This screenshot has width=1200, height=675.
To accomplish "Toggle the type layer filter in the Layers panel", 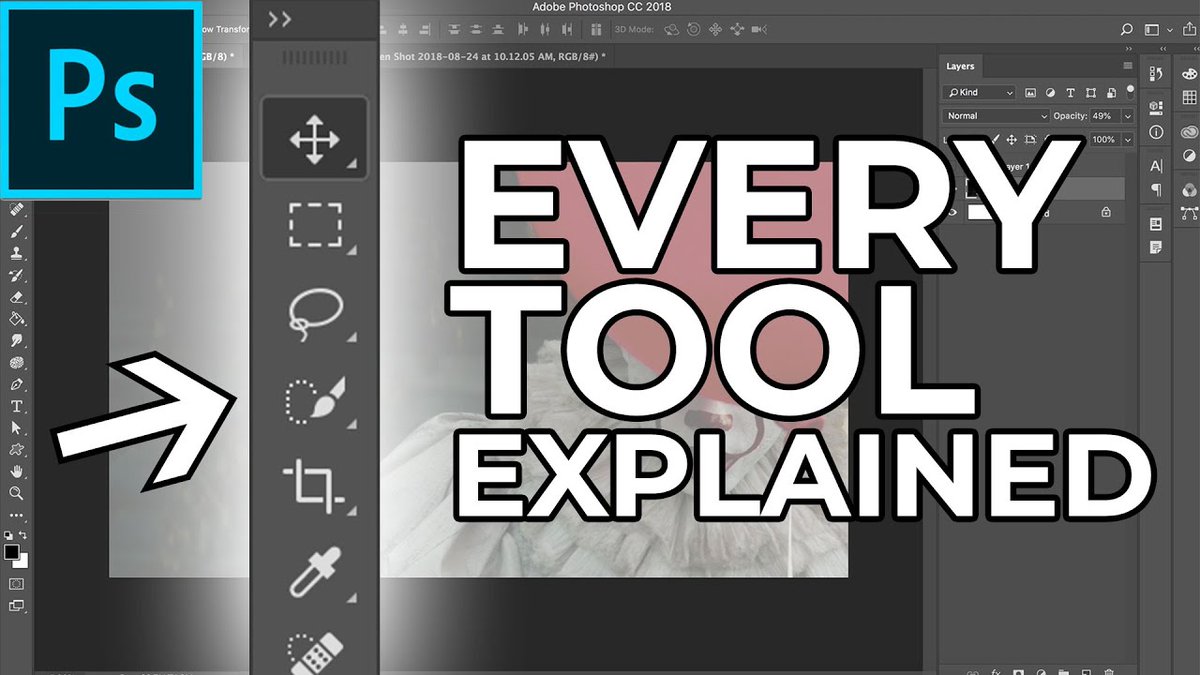I will tap(1070, 93).
